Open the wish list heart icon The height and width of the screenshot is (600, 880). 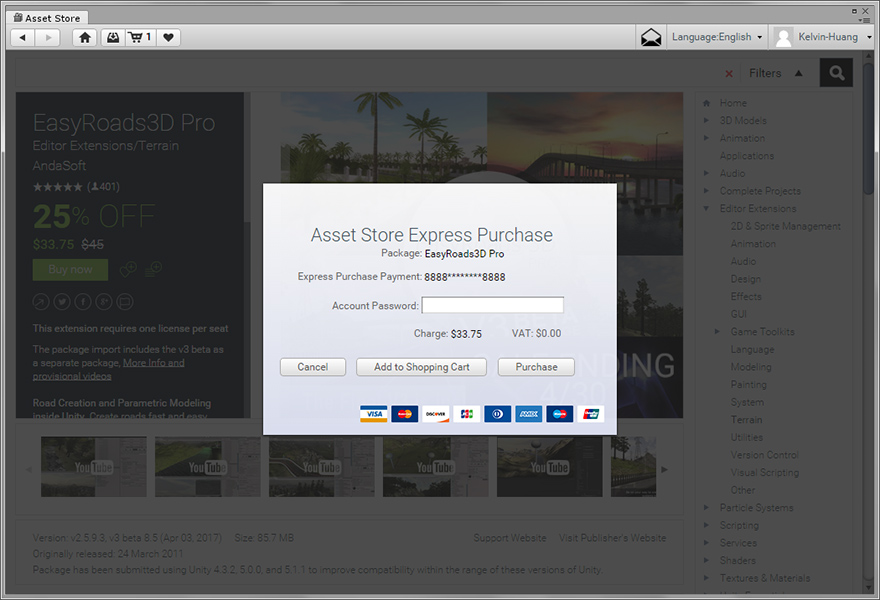tap(169, 37)
